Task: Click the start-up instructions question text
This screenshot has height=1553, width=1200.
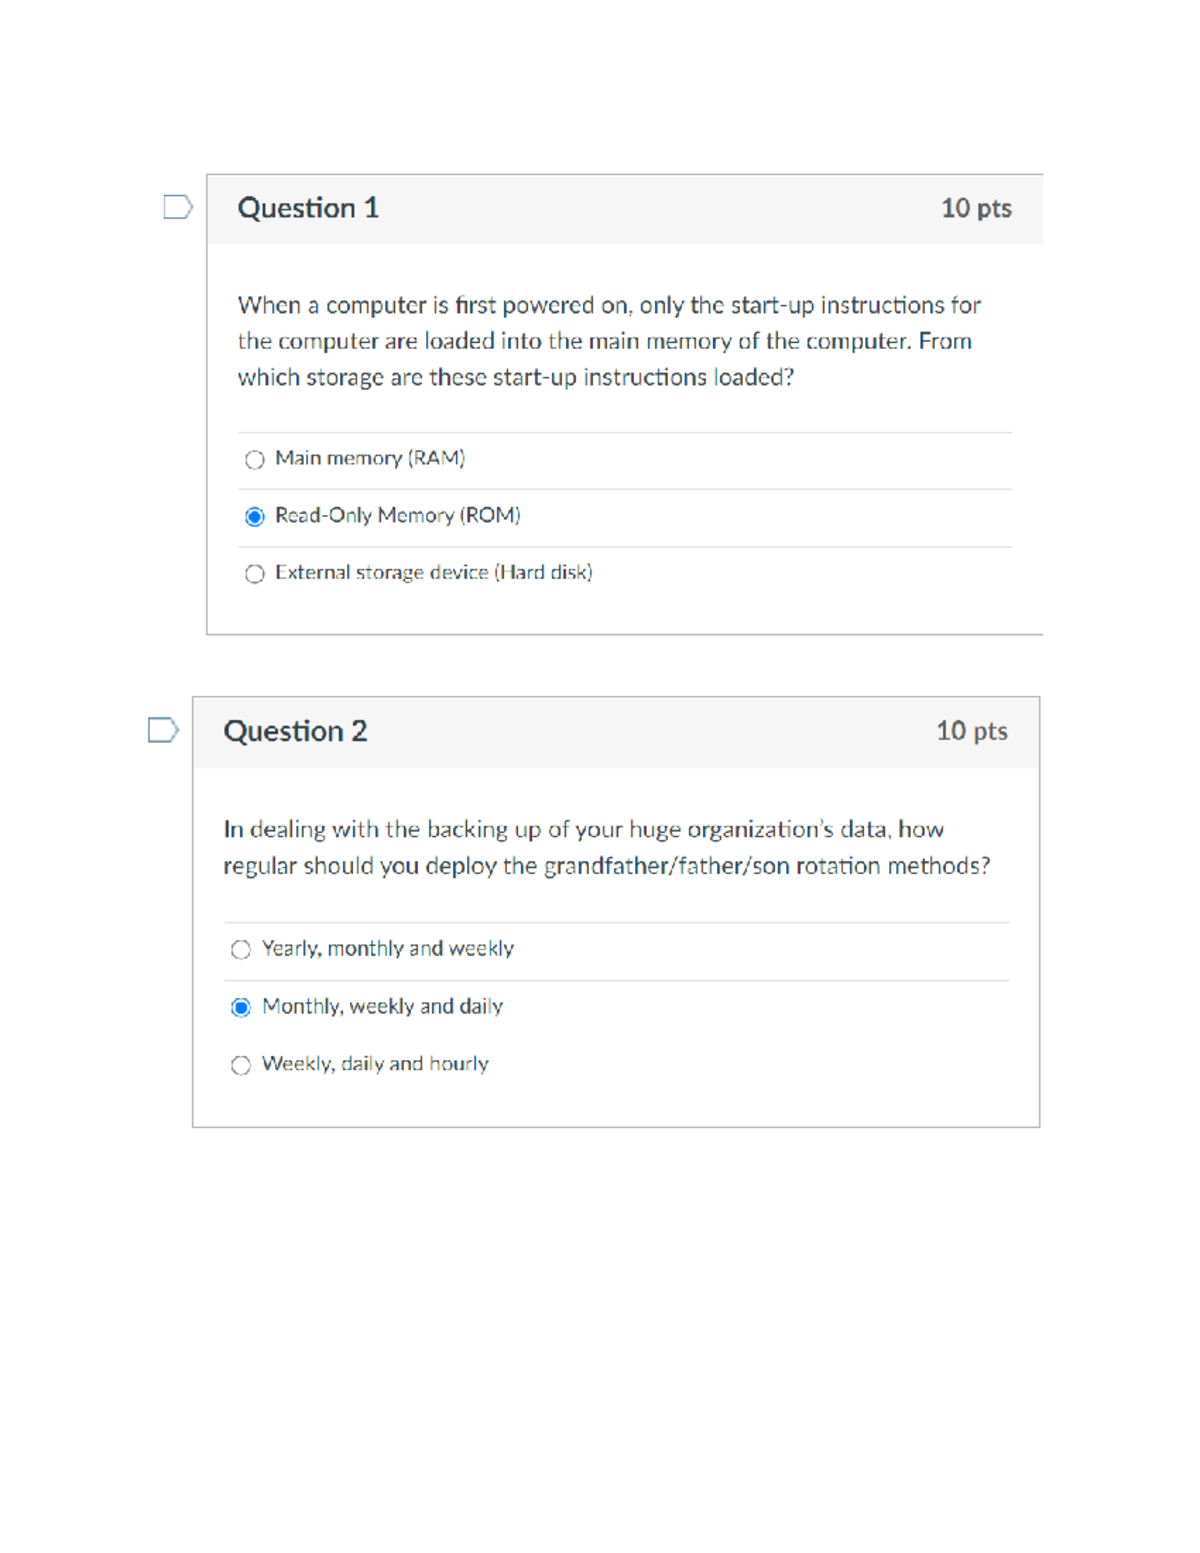Action: click(609, 341)
